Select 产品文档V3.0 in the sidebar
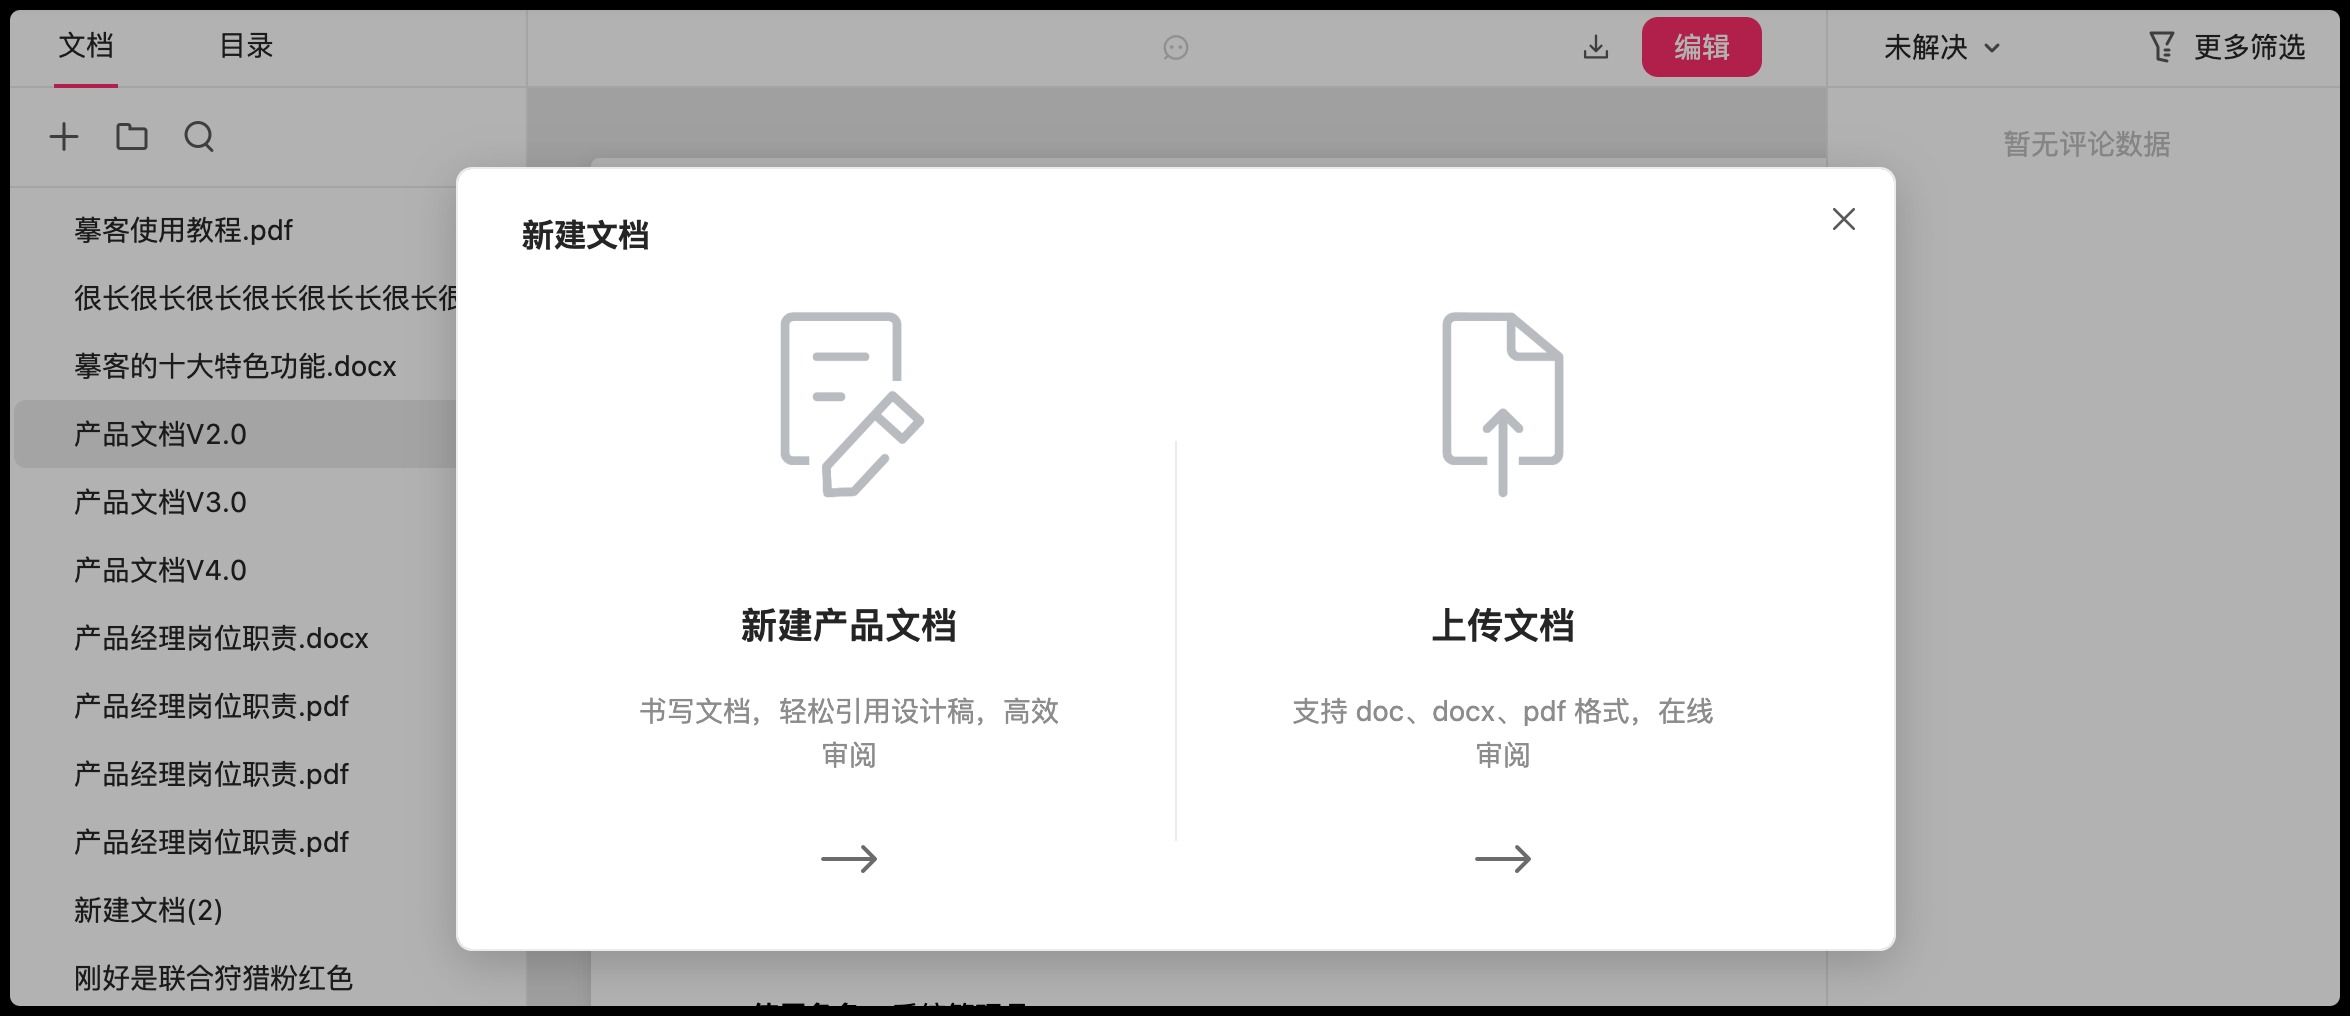The width and height of the screenshot is (2350, 1016). [160, 502]
